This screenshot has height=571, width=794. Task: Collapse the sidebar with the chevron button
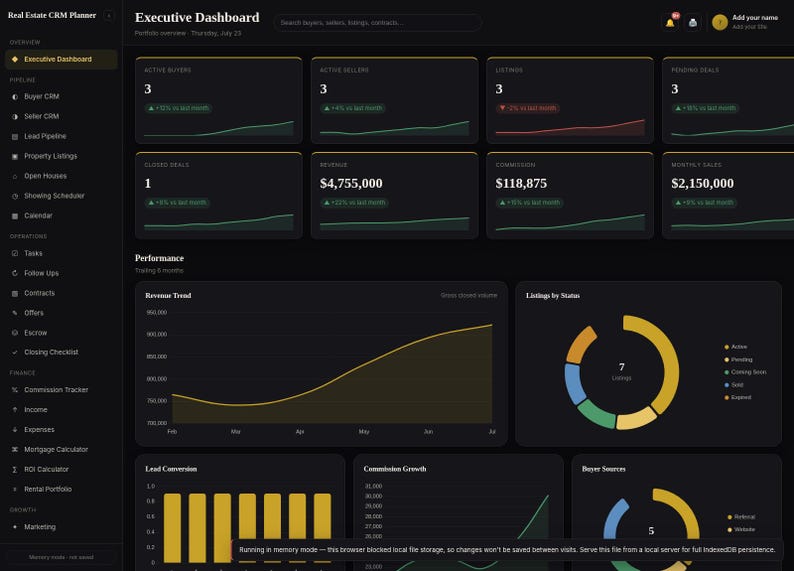108,16
